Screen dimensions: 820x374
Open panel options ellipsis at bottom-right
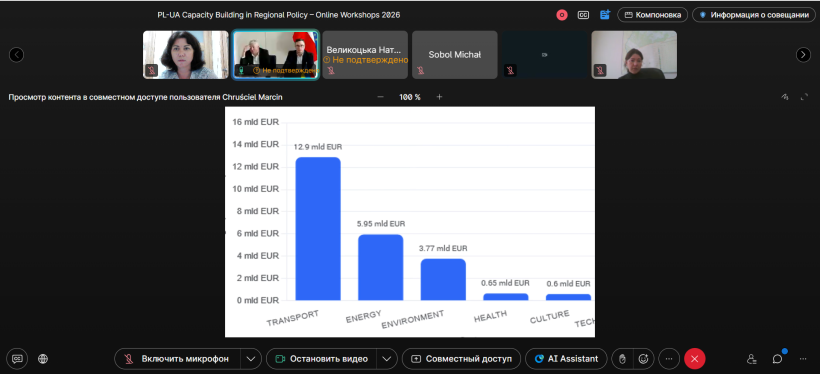[803, 359]
